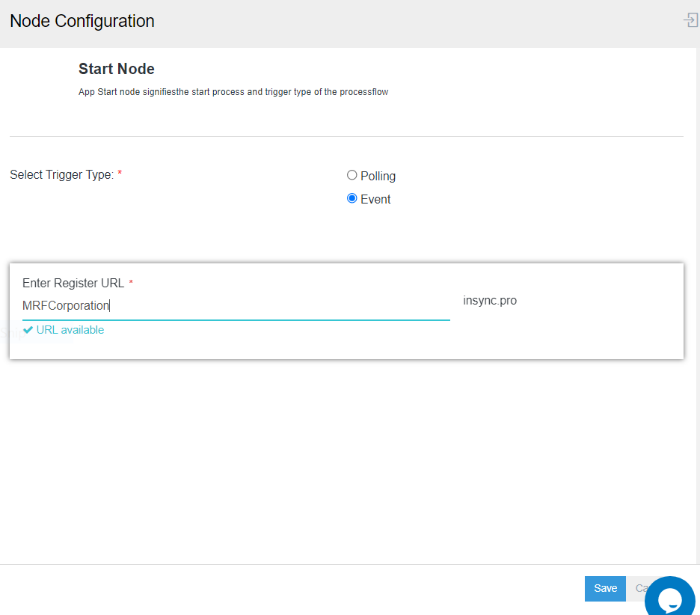Click the MRFCorporation text in URL field

coord(66,306)
